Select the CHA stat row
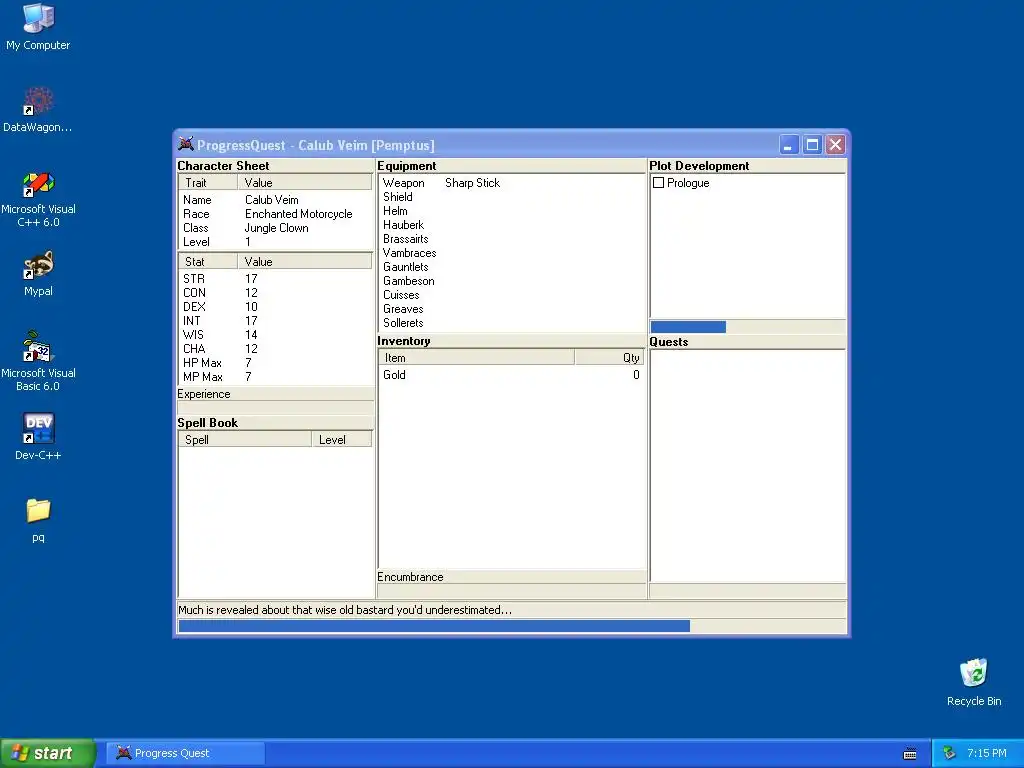Screen dimensions: 1024x768 pyautogui.click(x=275, y=349)
